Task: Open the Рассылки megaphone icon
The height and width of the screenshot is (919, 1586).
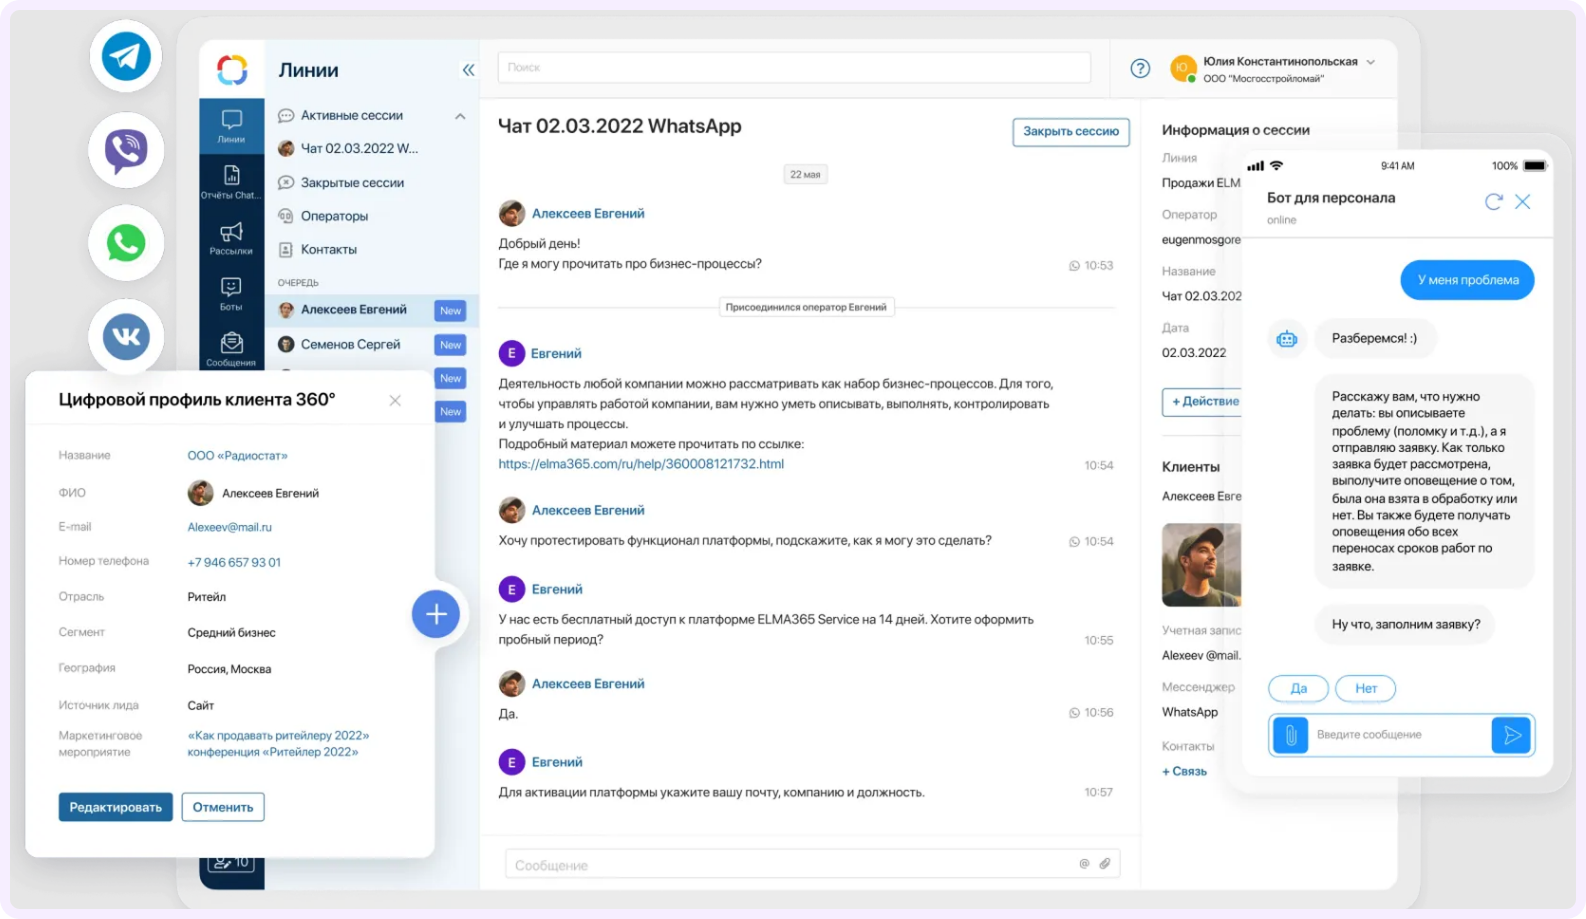Action: point(231,238)
